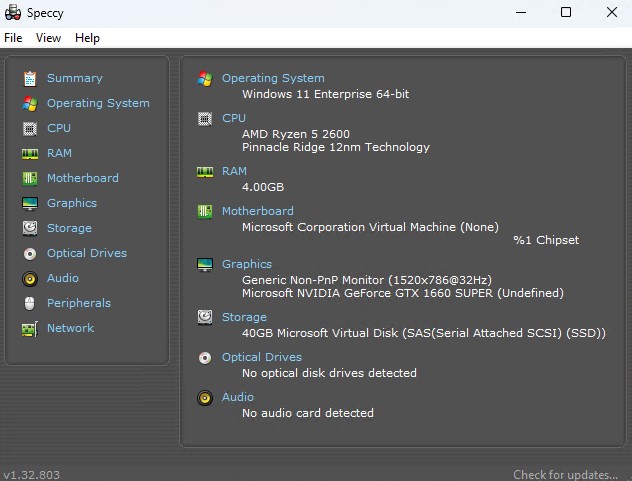Click the Operating System heading link in summary
The image size is (632, 481).
point(273,78)
